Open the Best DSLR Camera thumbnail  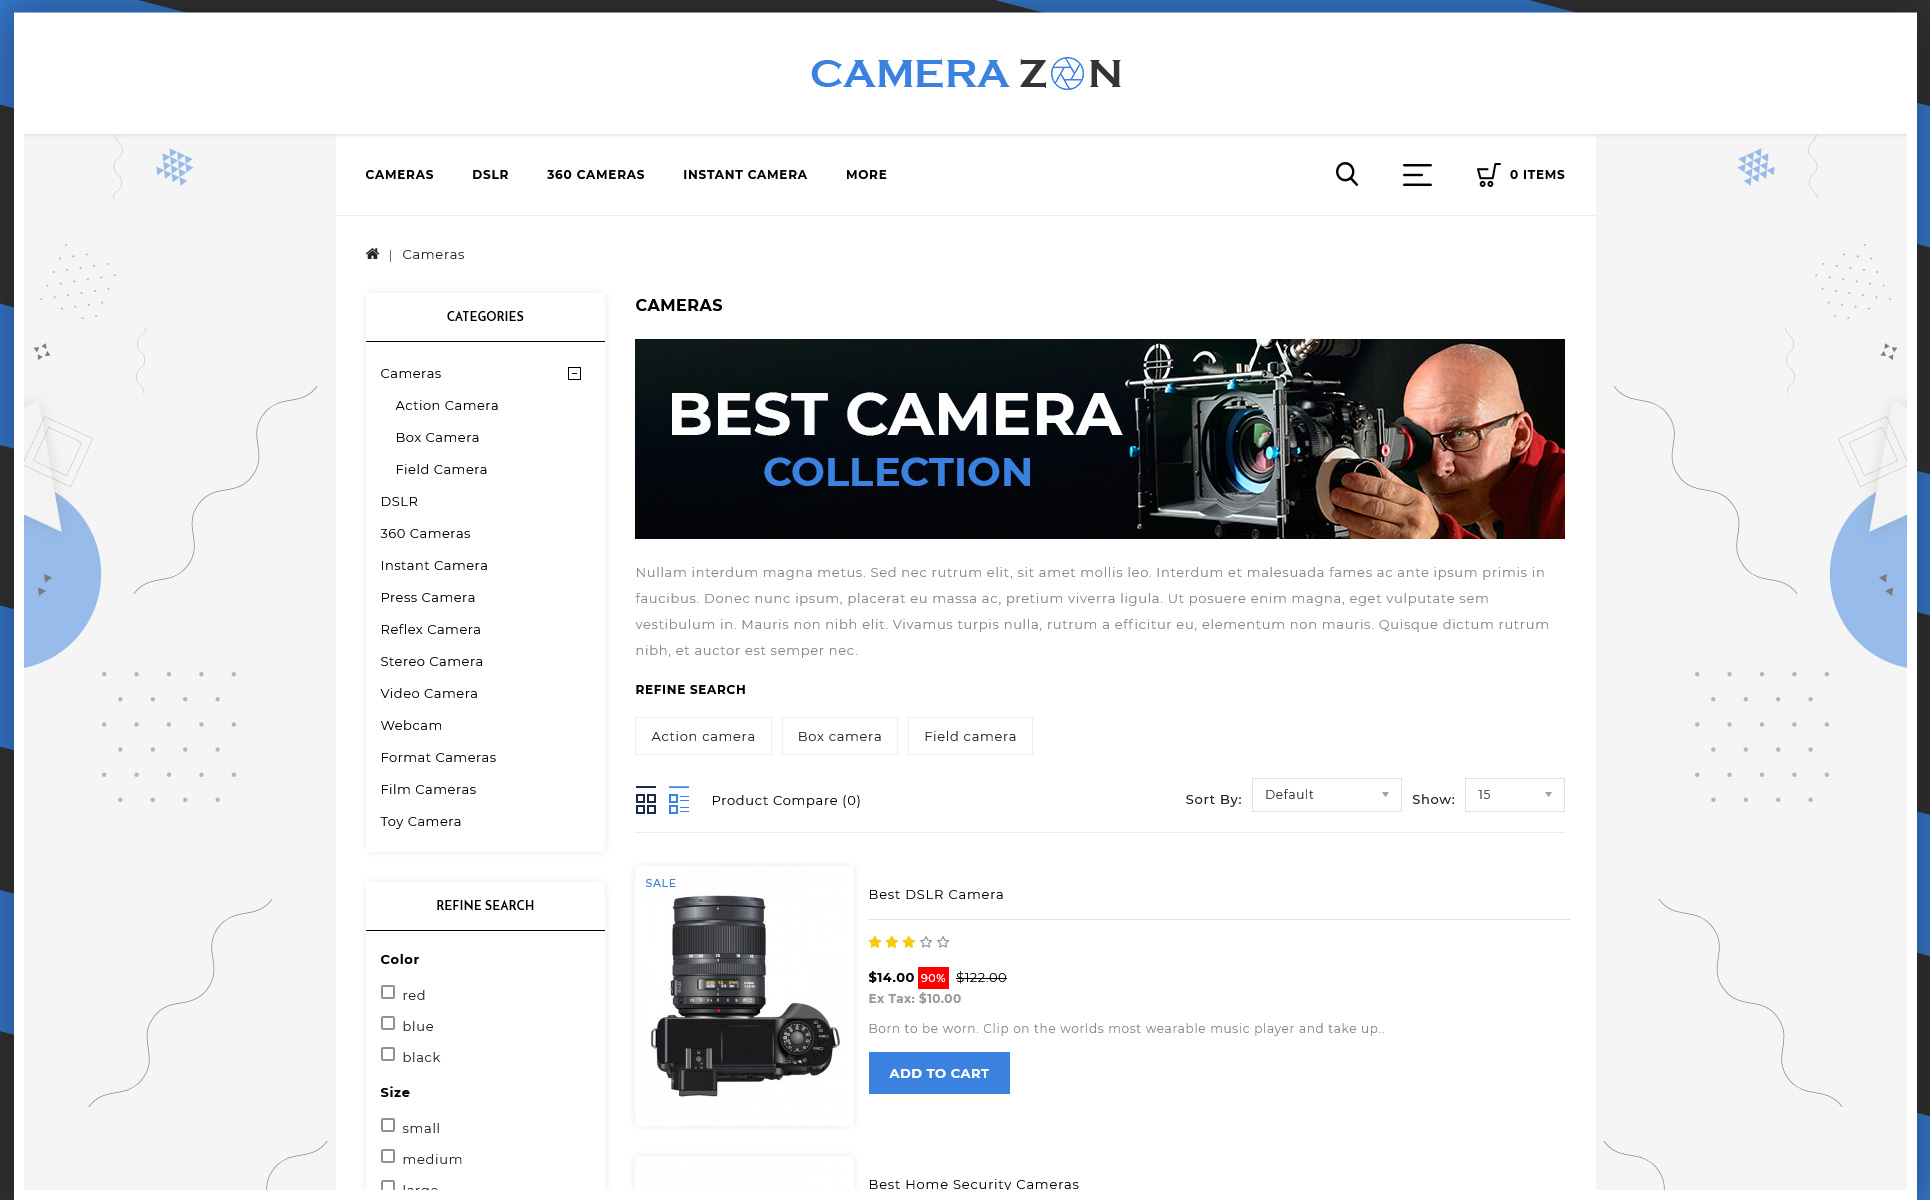tap(745, 996)
